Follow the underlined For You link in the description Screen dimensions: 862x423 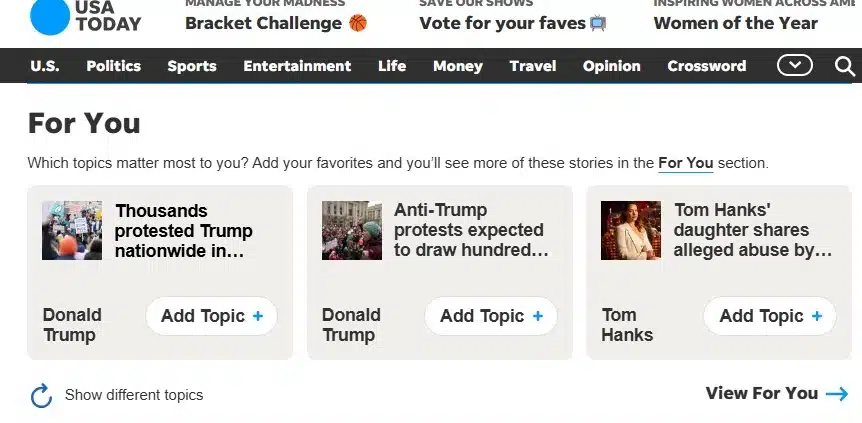point(686,163)
